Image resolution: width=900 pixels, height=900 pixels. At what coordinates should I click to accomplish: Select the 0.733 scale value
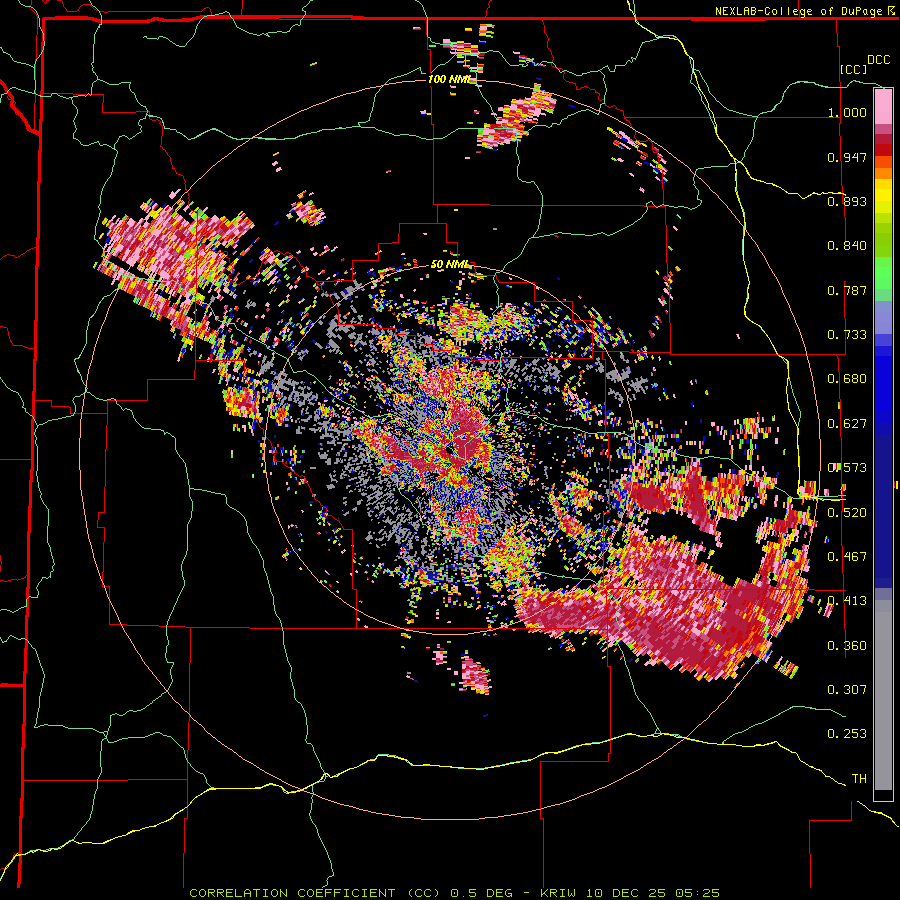tap(847, 335)
